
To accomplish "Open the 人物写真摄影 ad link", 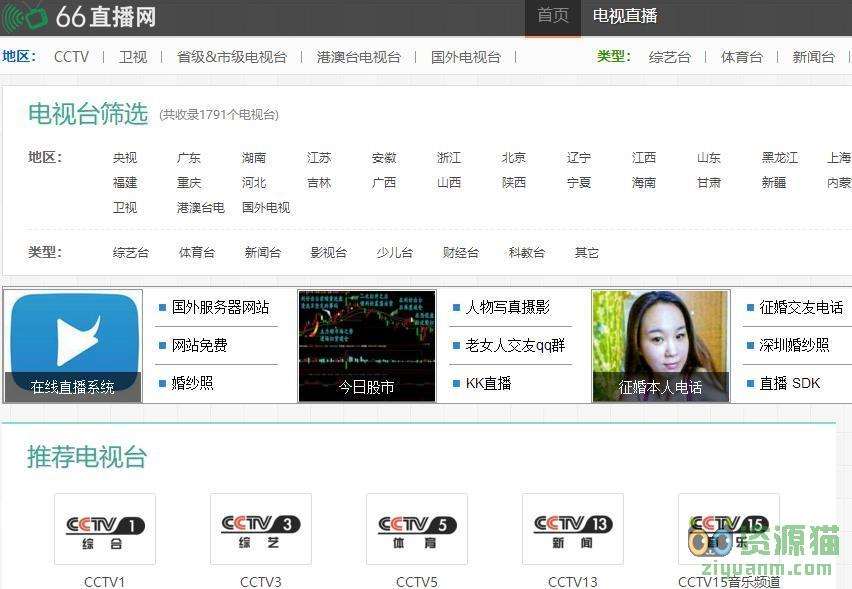I will pyautogui.click(x=508, y=308).
